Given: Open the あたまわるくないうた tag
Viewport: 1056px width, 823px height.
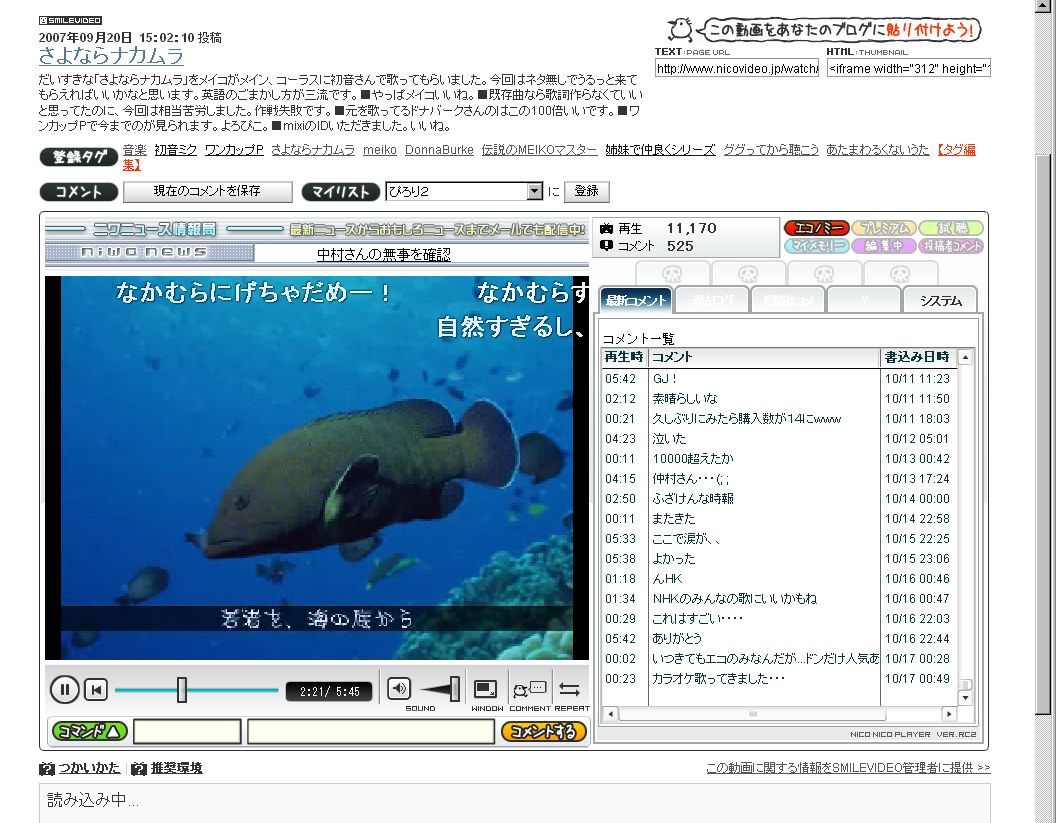Looking at the screenshot, I should [x=878, y=150].
